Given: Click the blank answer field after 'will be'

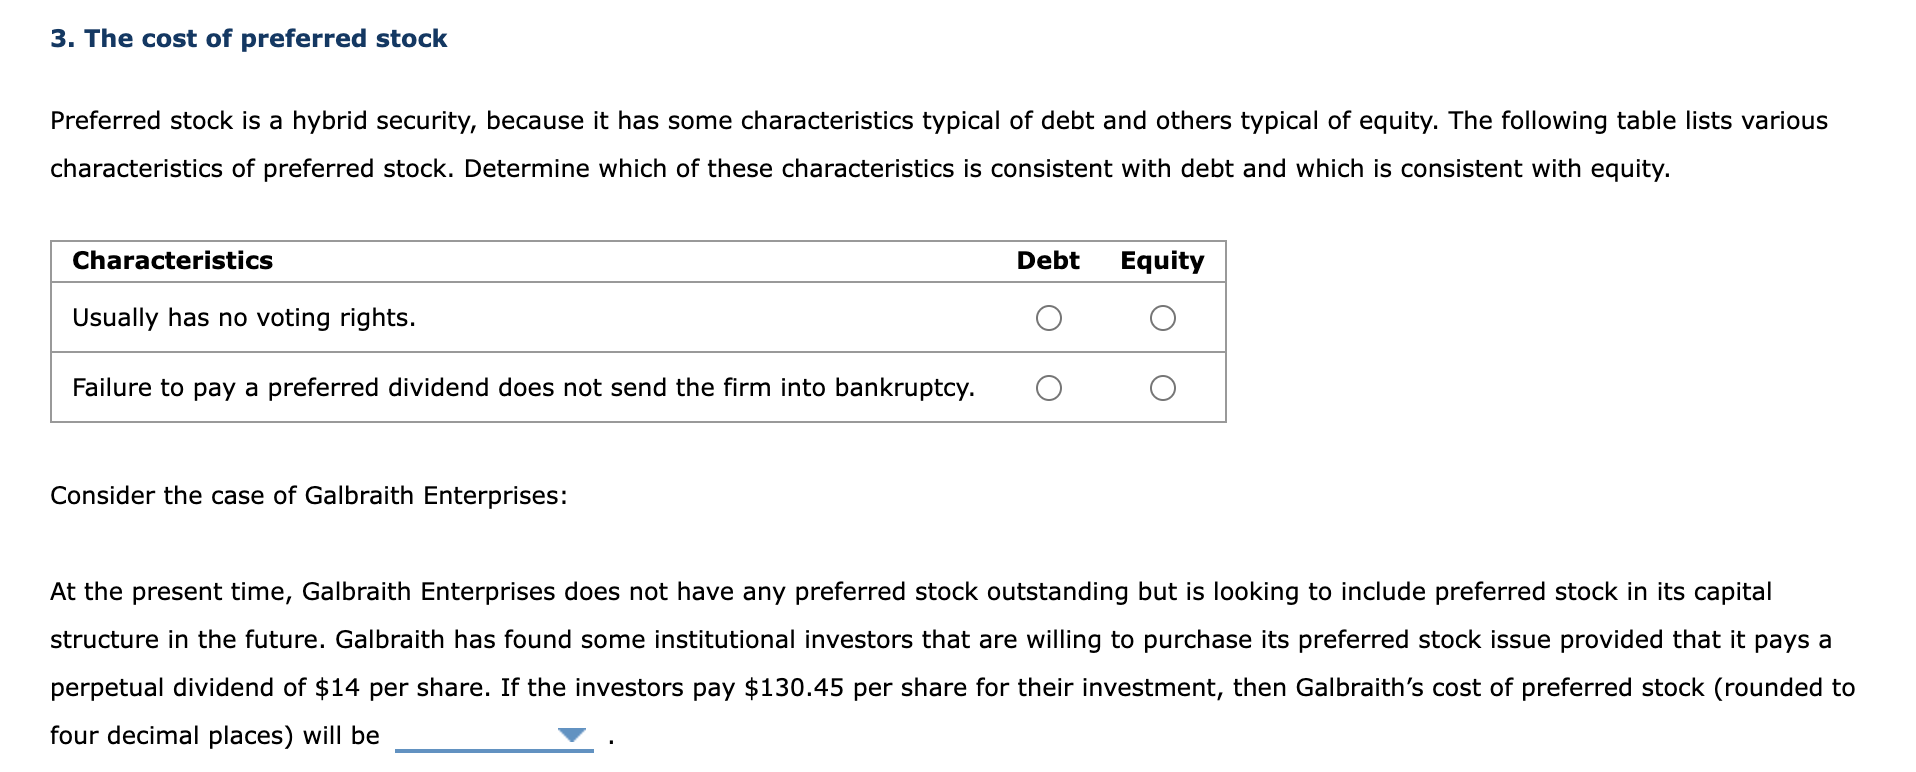Looking at the screenshot, I should click(x=476, y=737).
